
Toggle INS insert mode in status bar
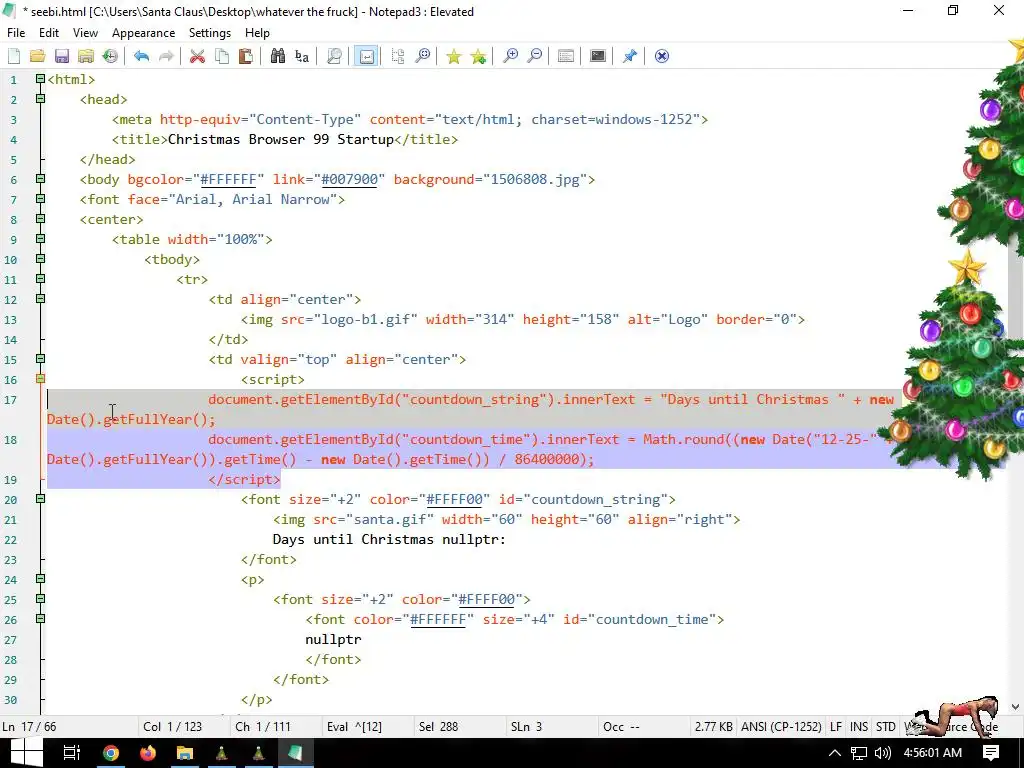pos(859,726)
